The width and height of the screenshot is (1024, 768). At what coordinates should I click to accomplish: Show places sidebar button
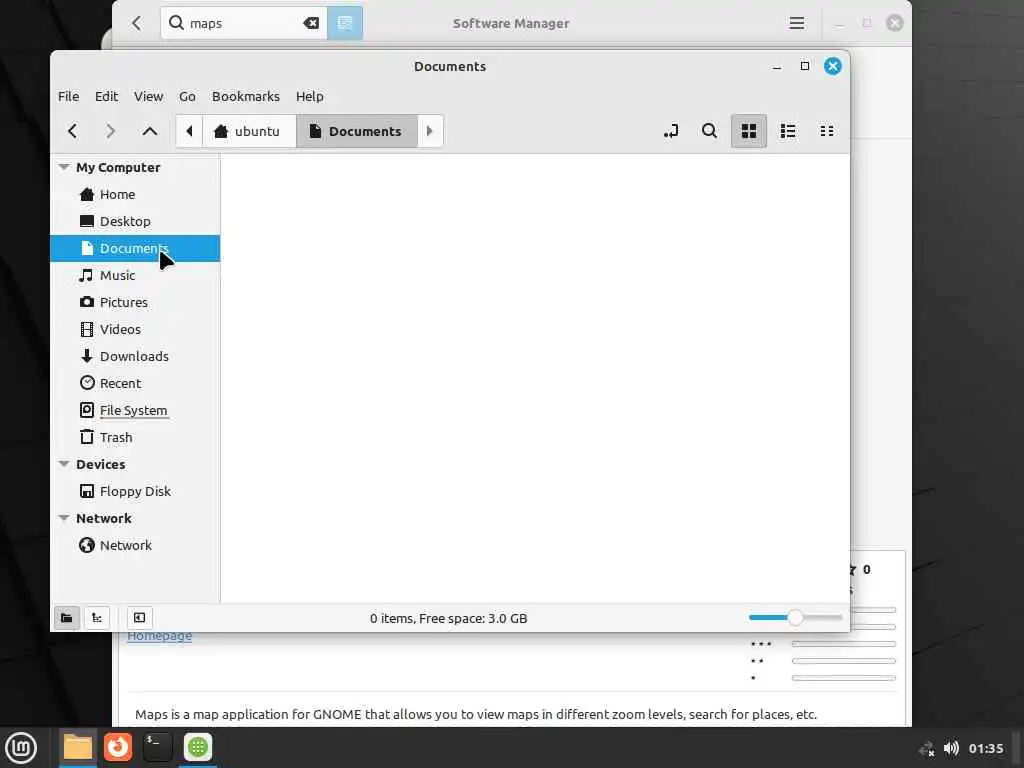pos(67,618)
